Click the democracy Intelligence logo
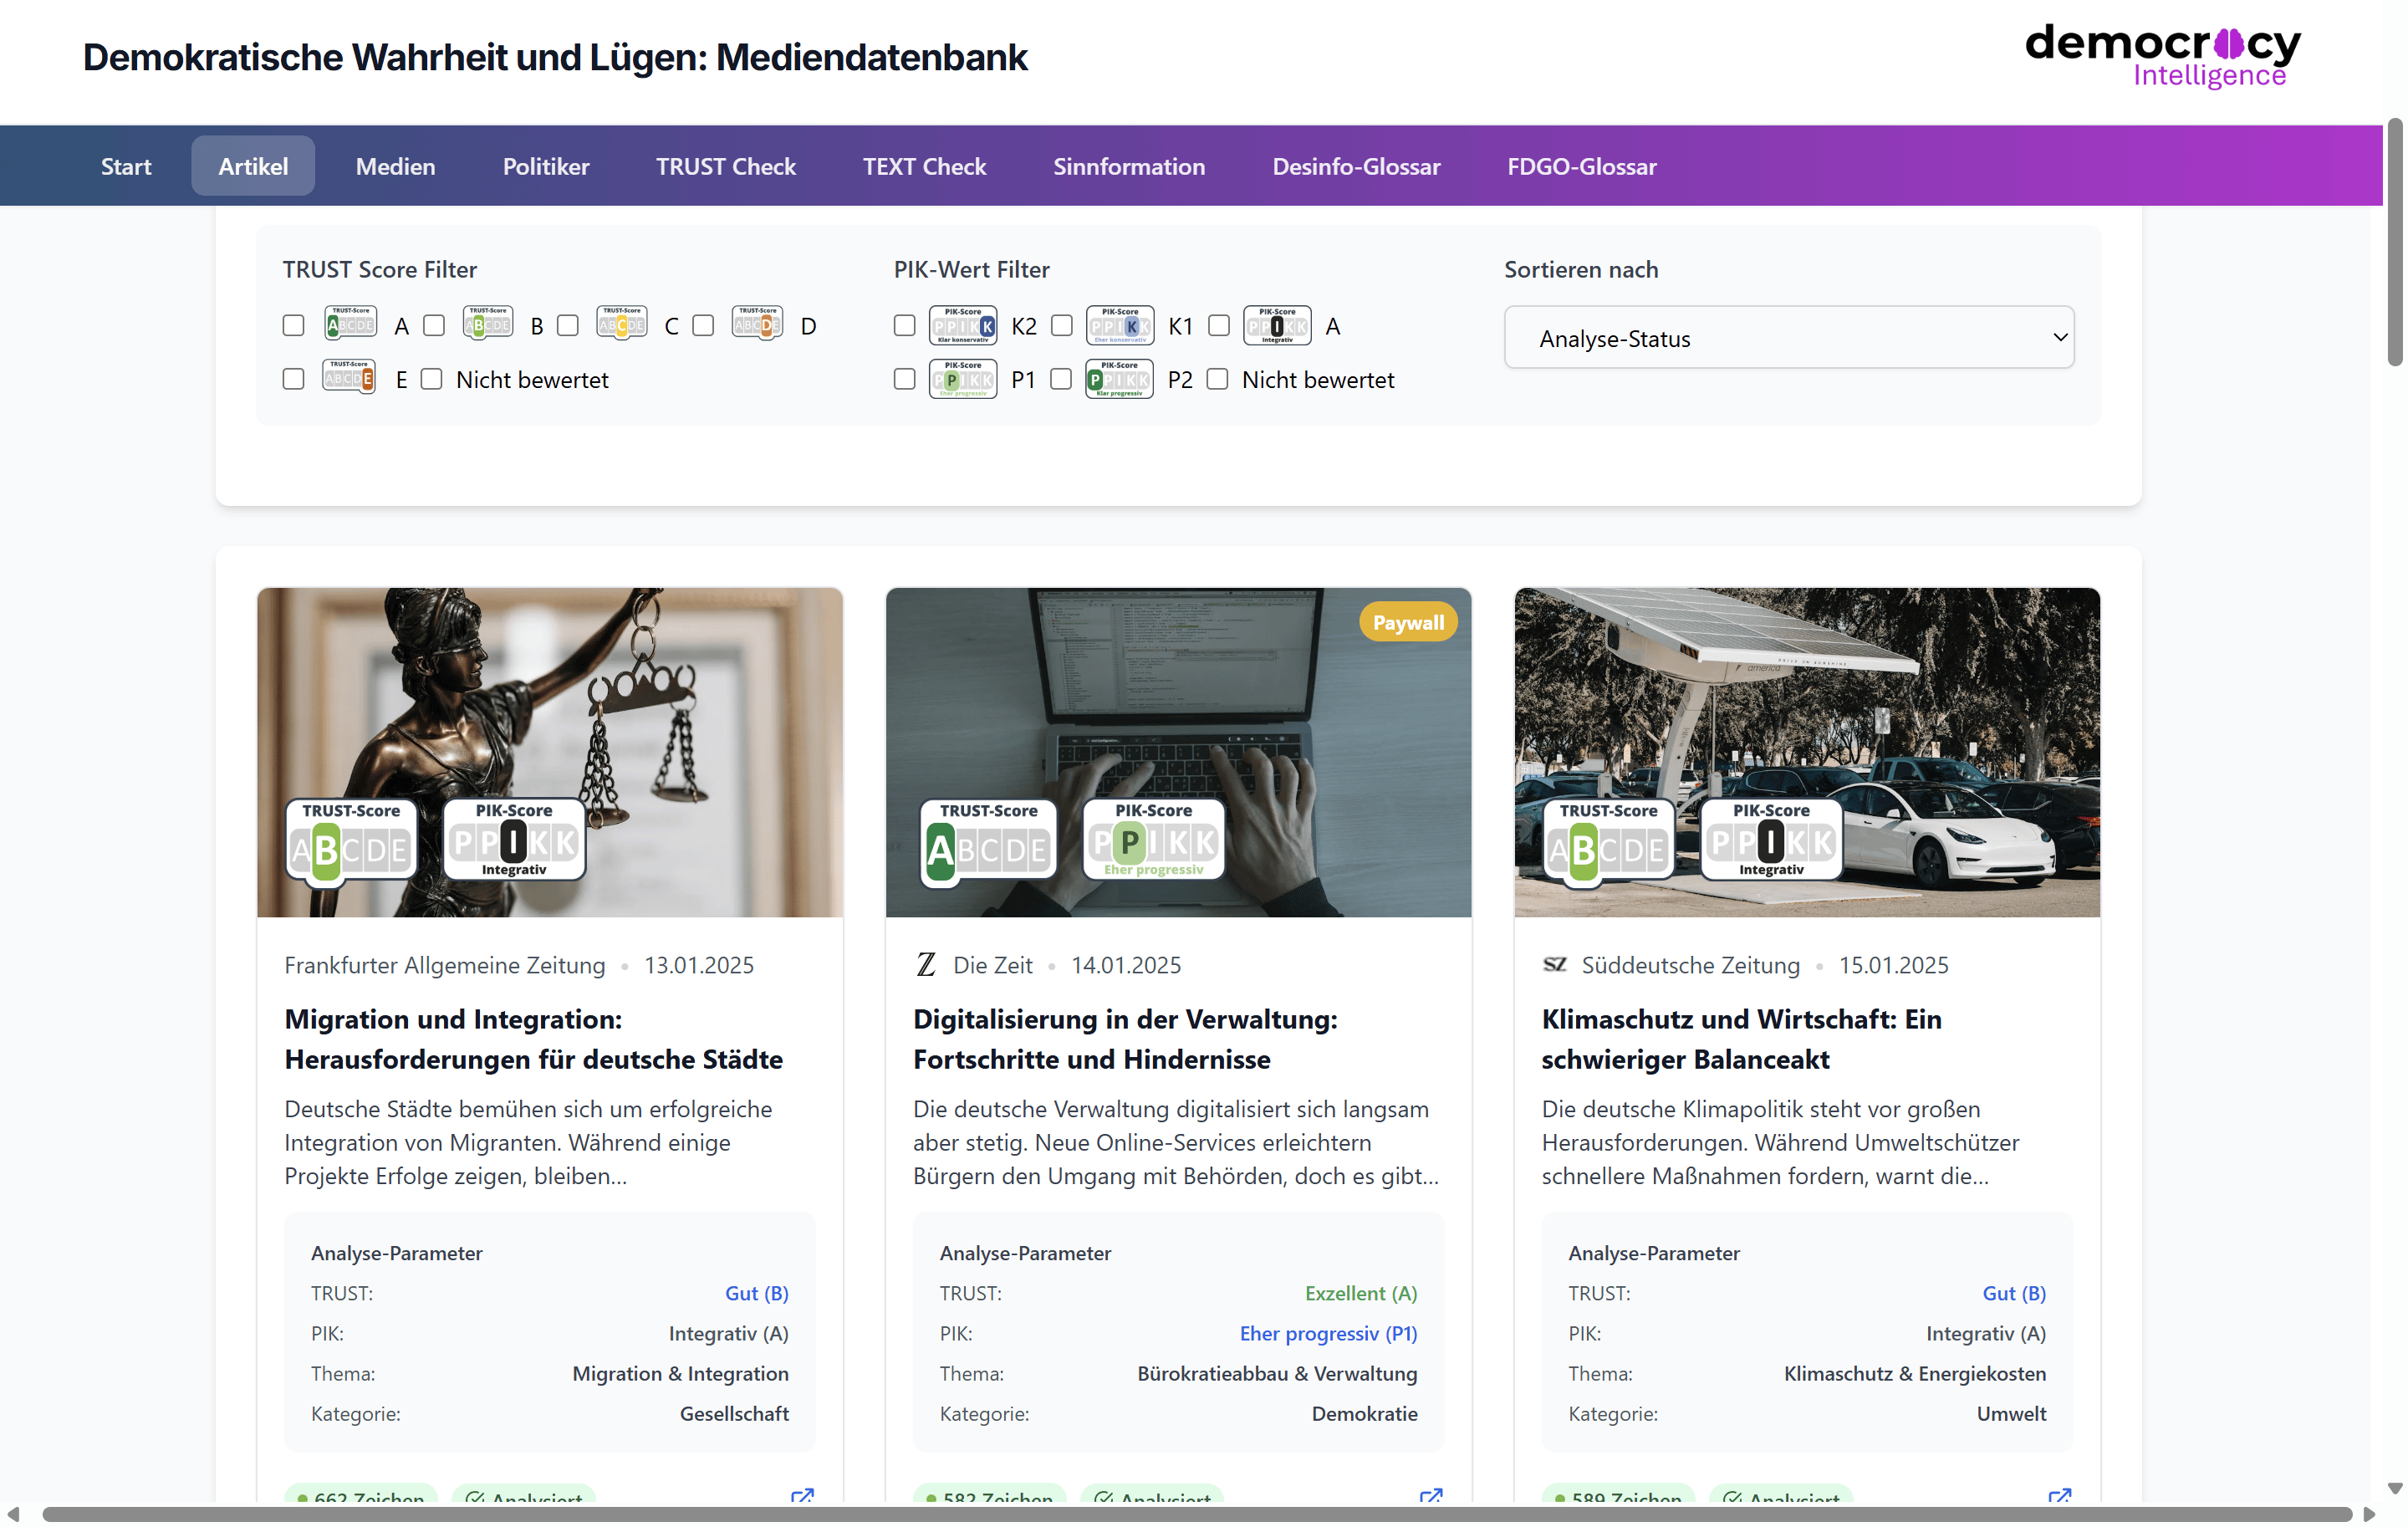 tap(2163, 57)
